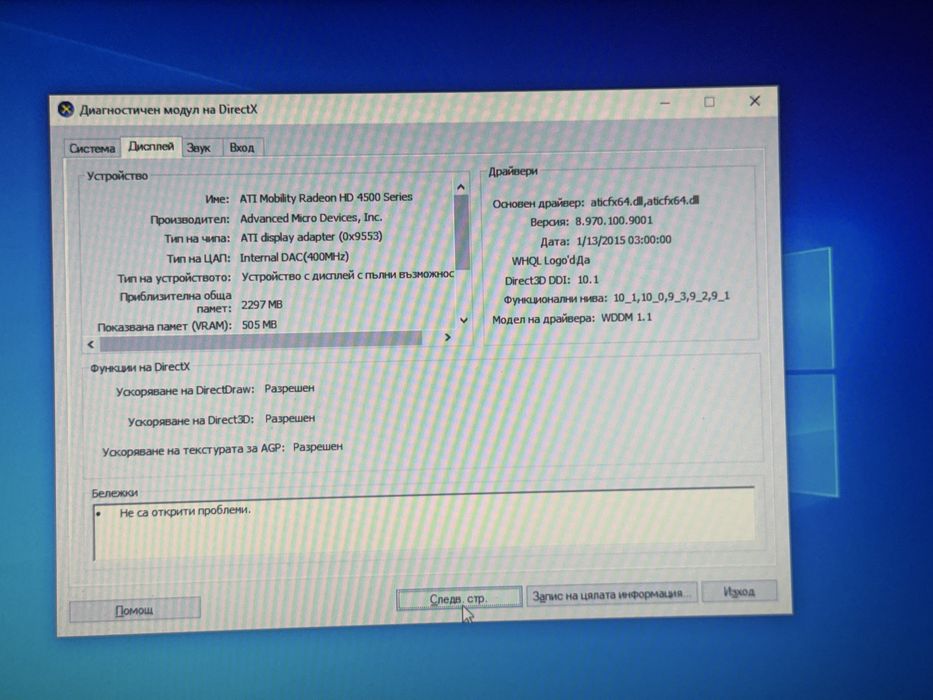Maximize the DirectX diagnostic window
Screen dimensions: 933x700
click(709, 102)
